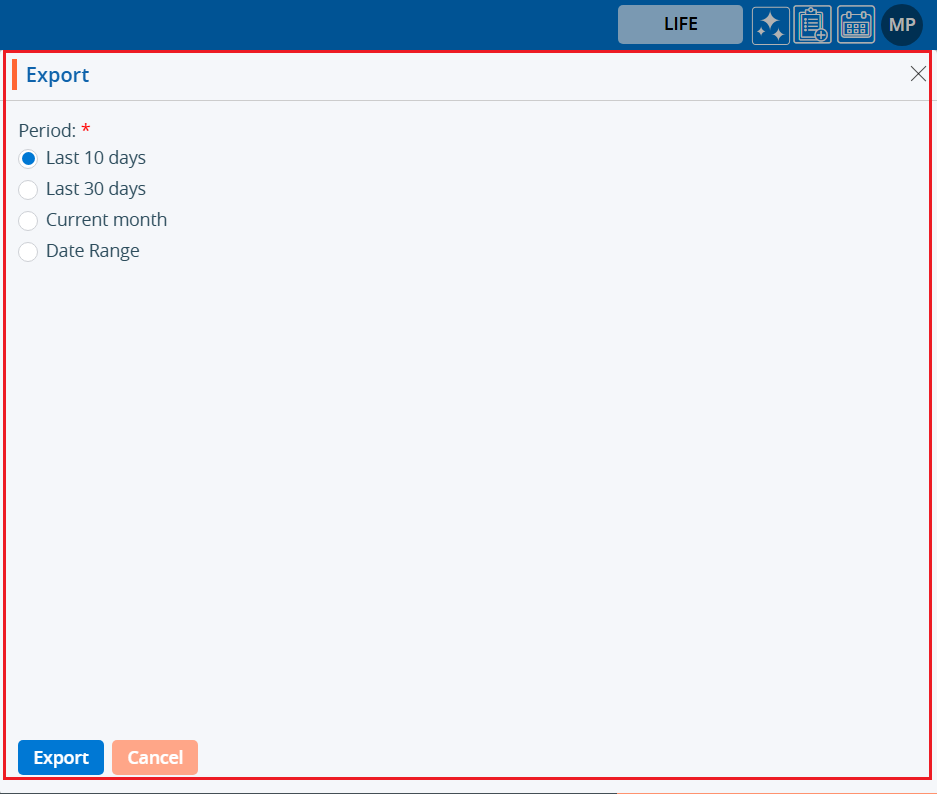The image size is (937, 794).
Task: Click the "Last 10 days" label text
Action: [x=96, y=158]
